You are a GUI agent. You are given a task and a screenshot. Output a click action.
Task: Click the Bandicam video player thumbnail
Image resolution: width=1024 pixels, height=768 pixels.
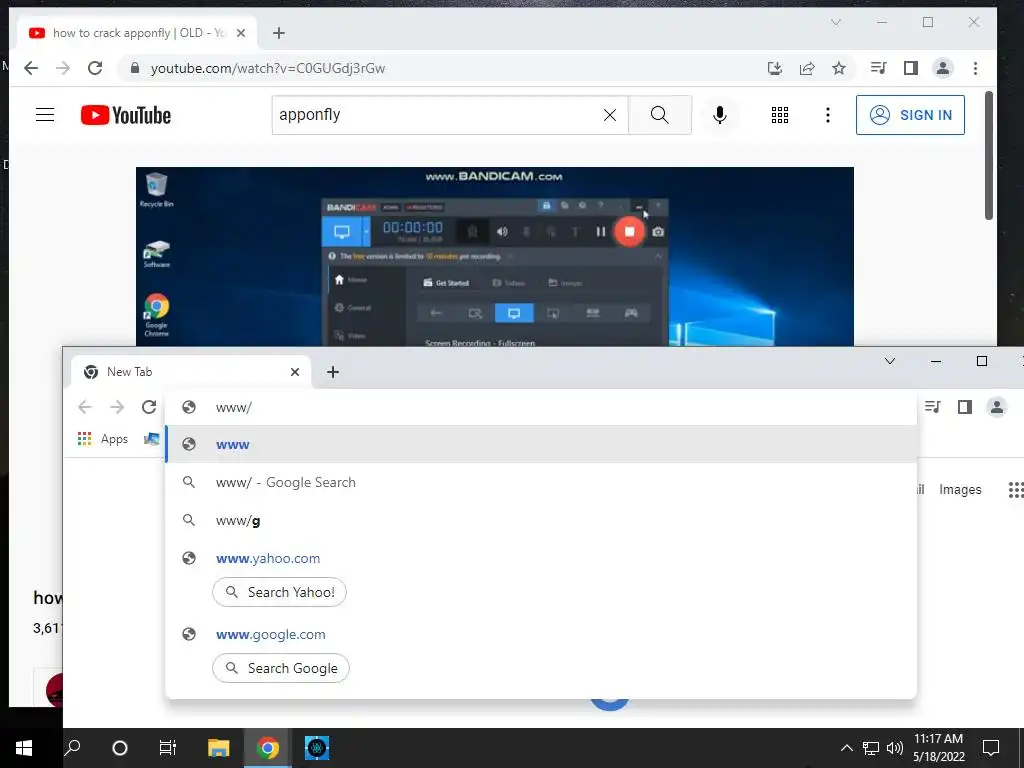(494, 256)
